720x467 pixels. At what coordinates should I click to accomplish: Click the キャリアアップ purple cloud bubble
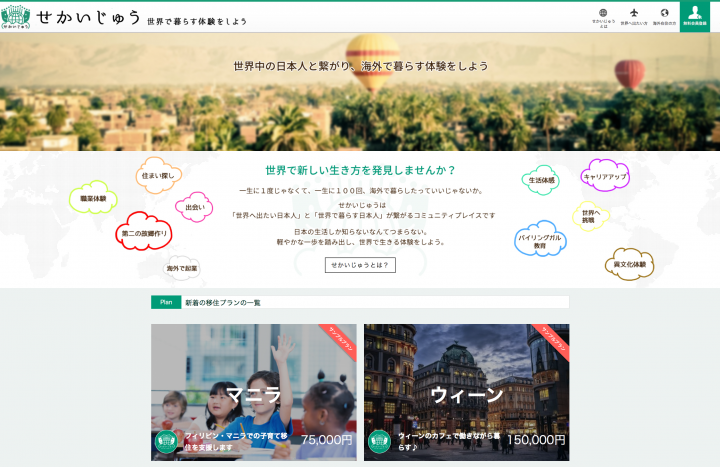605,176
